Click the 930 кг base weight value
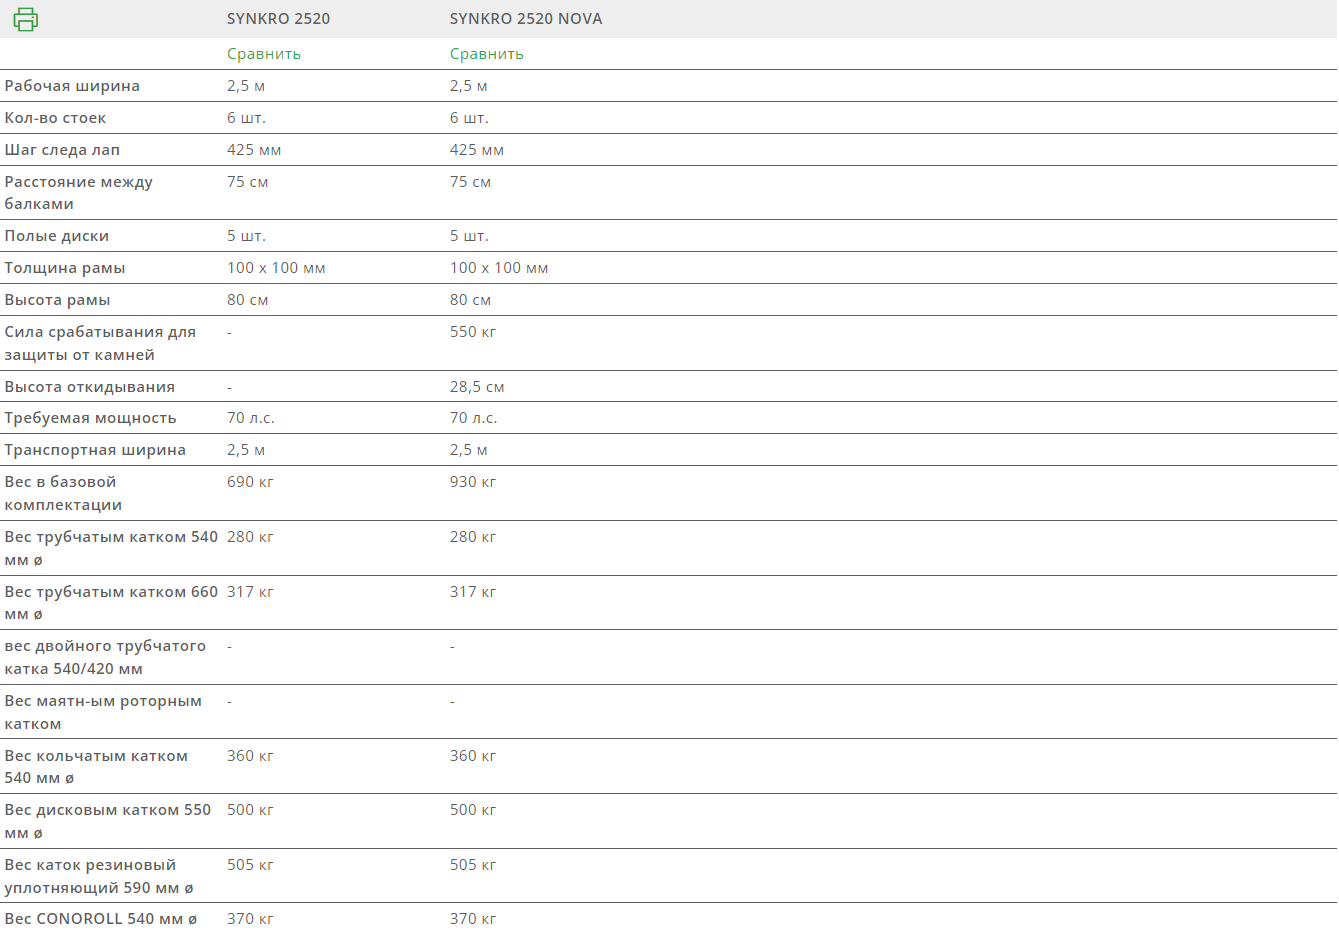1339x934 pixels. [473, 482]
